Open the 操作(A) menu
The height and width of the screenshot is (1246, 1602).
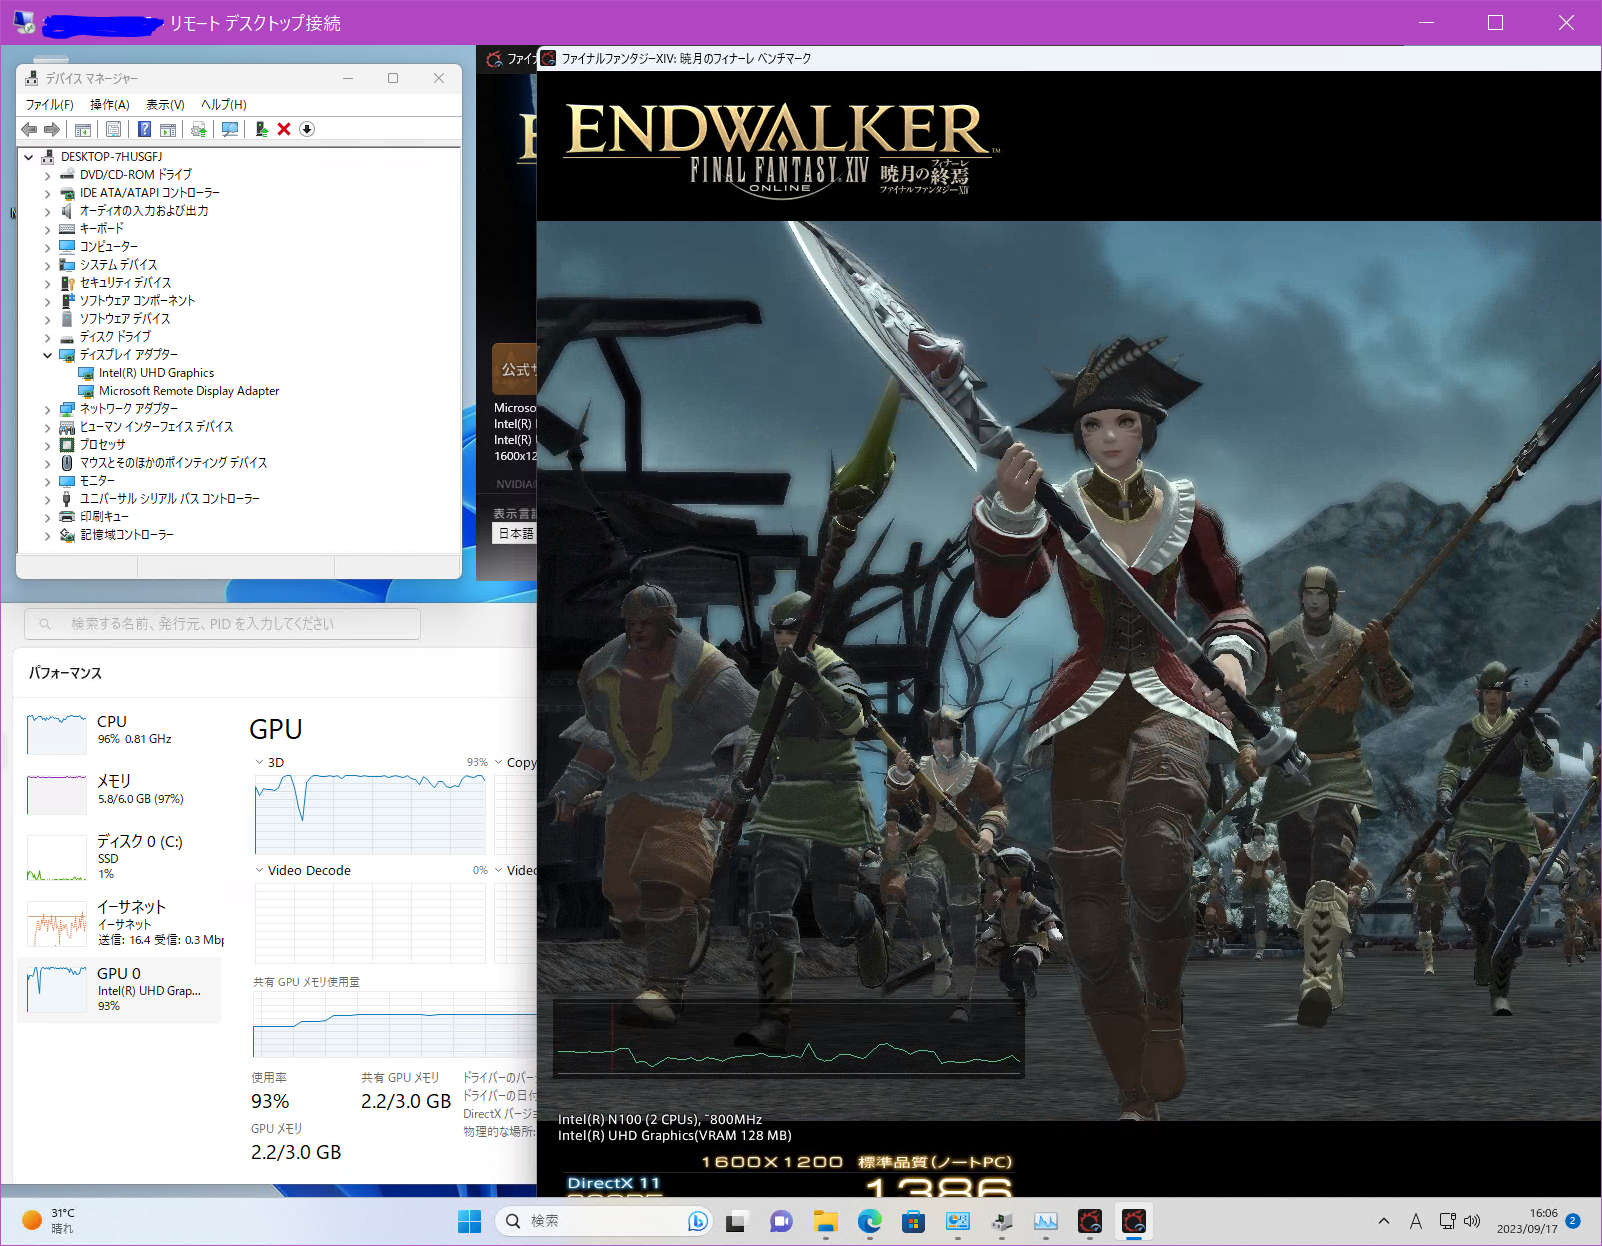tap(109, 104)
